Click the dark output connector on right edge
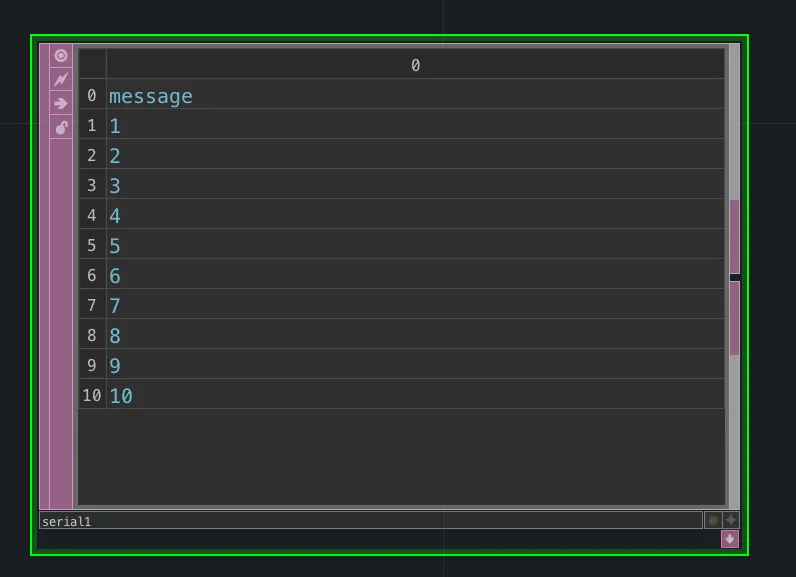This screenshot has width=796, height=577. coord(735,277)
